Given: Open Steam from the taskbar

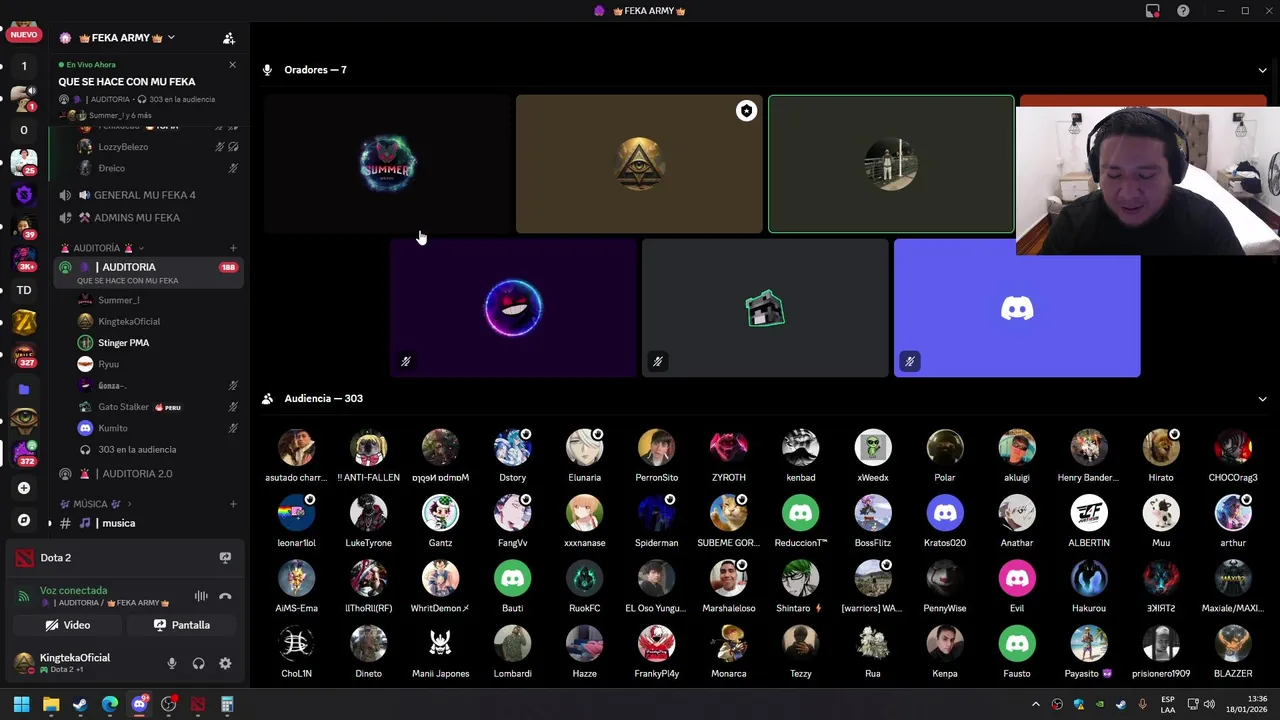Looking at the screenshot, I should tap(80, 705).
